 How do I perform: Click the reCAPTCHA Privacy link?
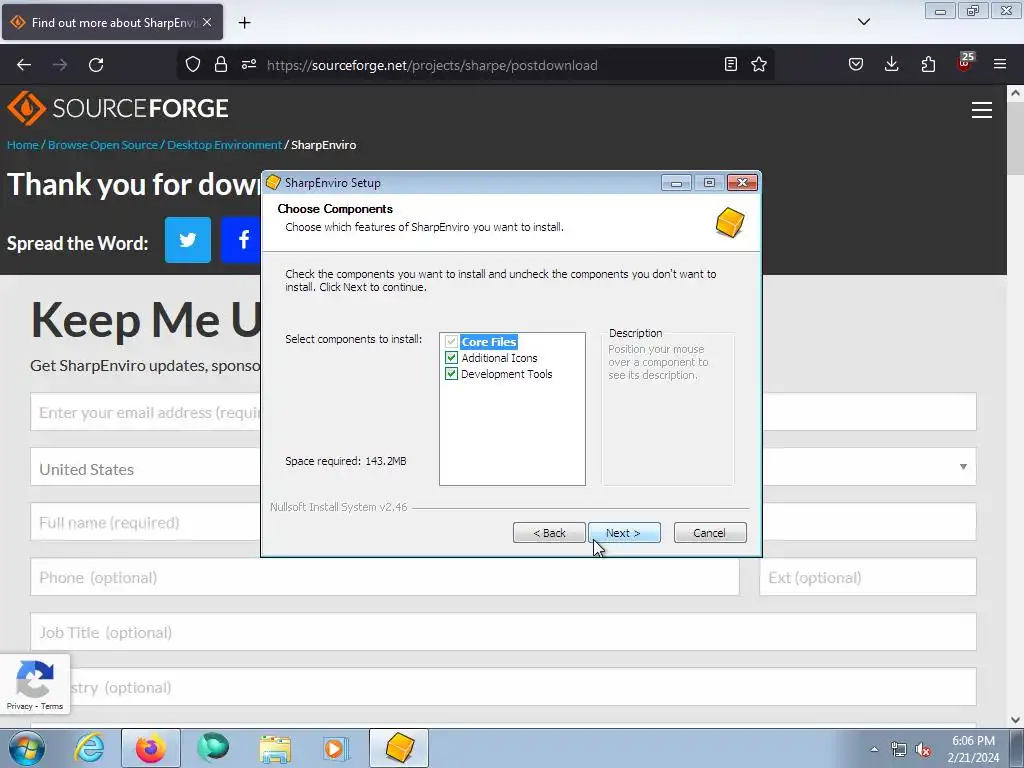tap(19, 706)
